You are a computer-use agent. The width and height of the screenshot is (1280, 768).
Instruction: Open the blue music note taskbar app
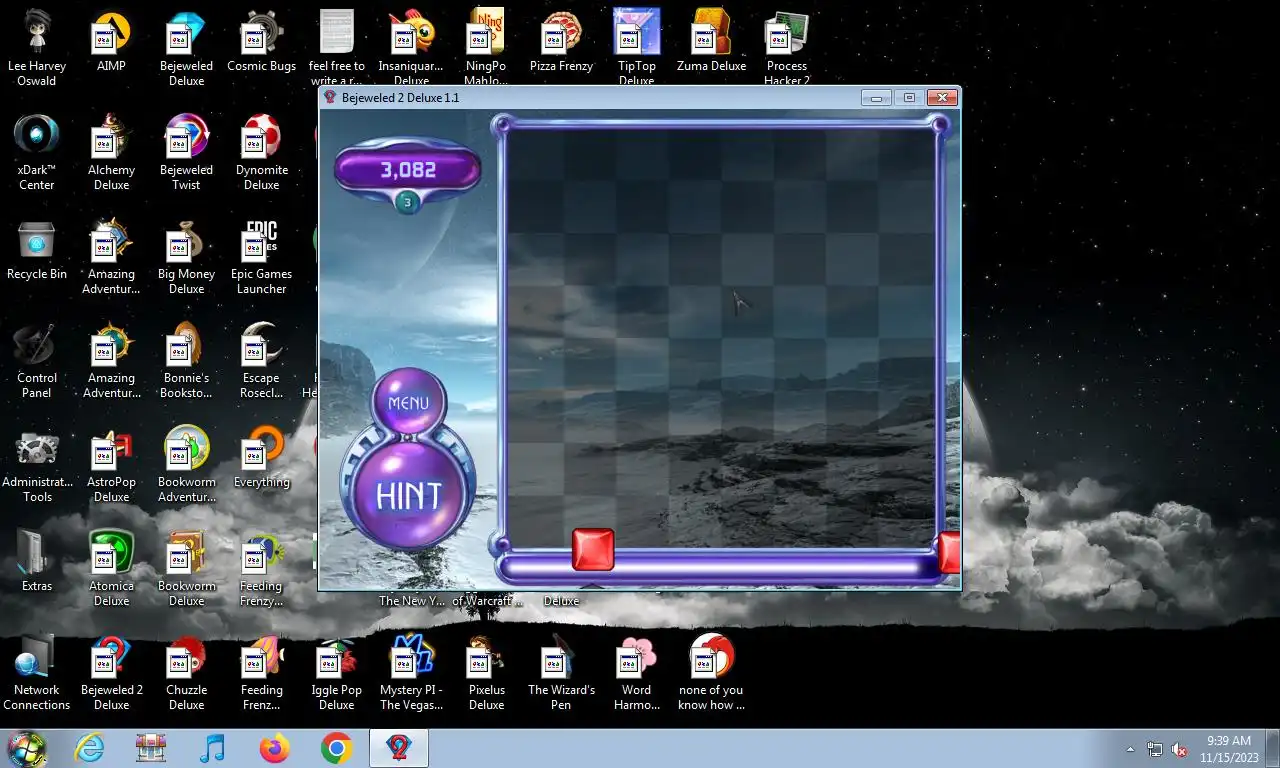coord(212,748)
